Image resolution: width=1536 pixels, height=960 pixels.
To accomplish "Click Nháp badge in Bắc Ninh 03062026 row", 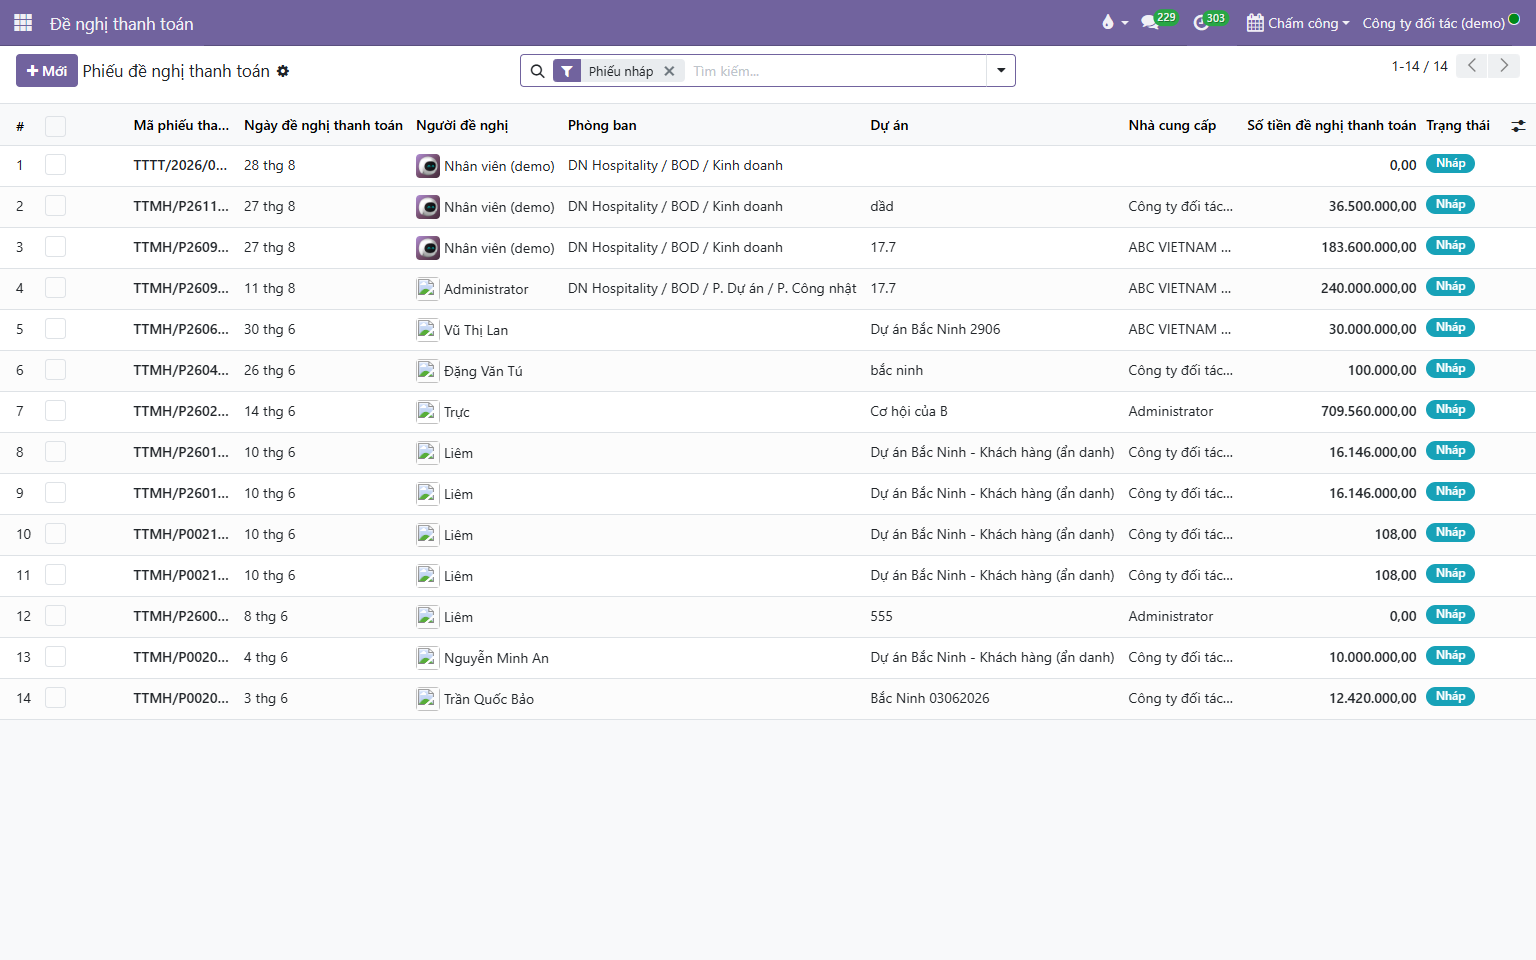I will click(1450, 697).
